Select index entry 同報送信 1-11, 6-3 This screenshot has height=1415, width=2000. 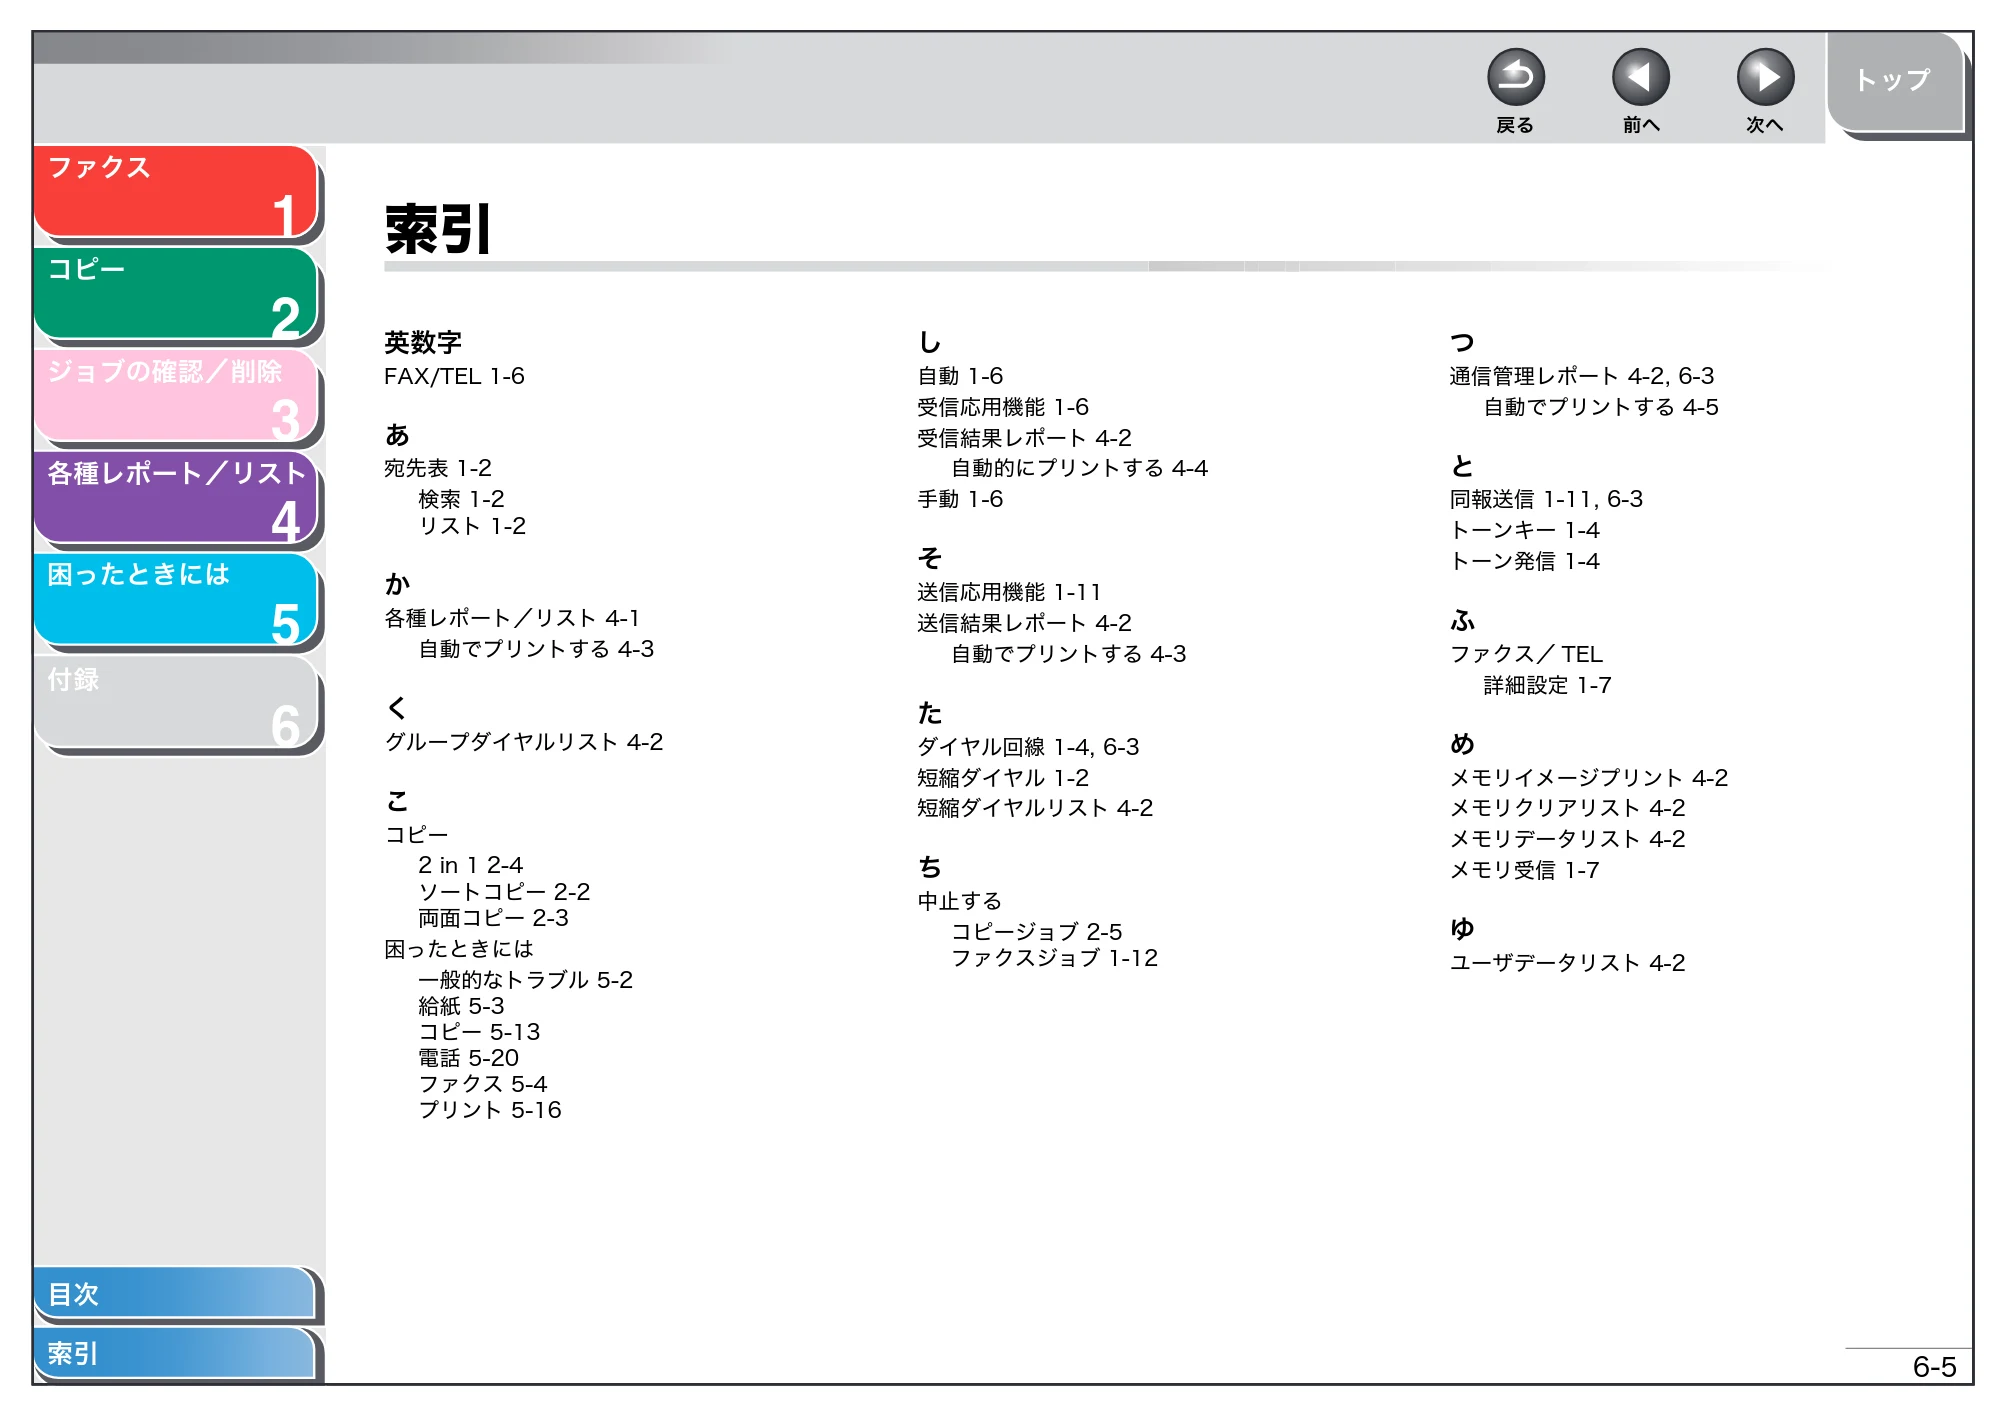pos(1546,499)
